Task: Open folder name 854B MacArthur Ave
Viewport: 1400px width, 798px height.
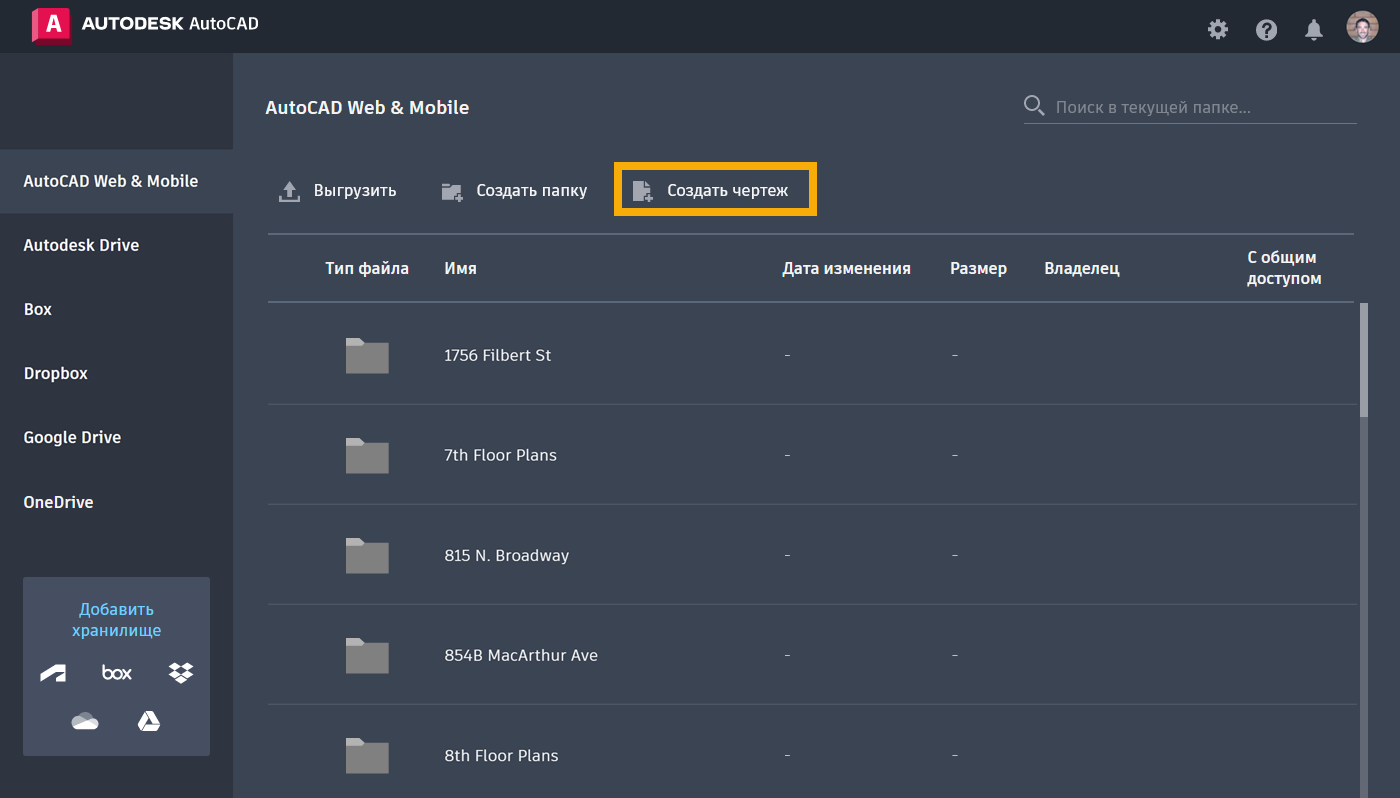Action: 521,655
